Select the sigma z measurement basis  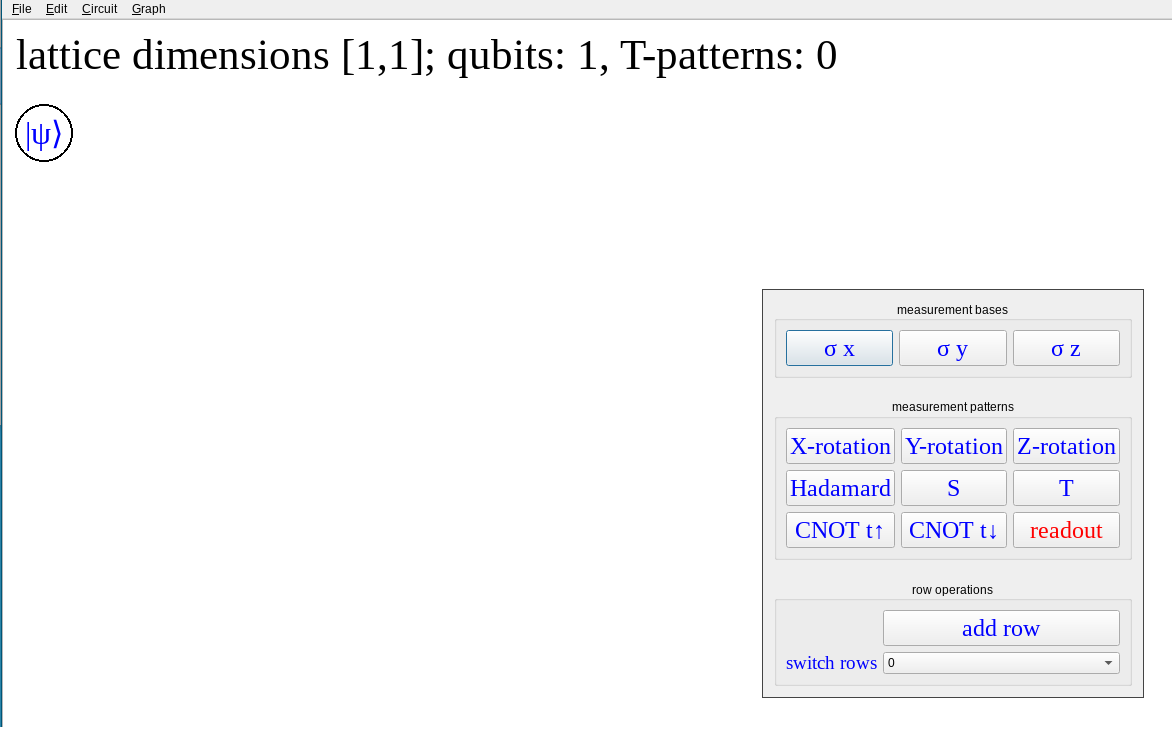1065,349
